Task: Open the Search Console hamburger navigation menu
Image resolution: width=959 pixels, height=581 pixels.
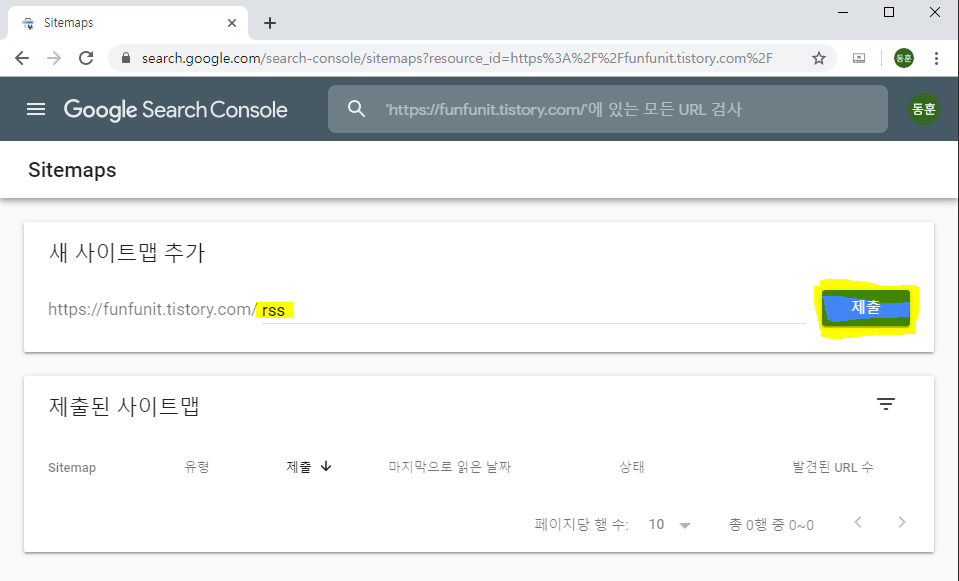Action: pos(36,109)
